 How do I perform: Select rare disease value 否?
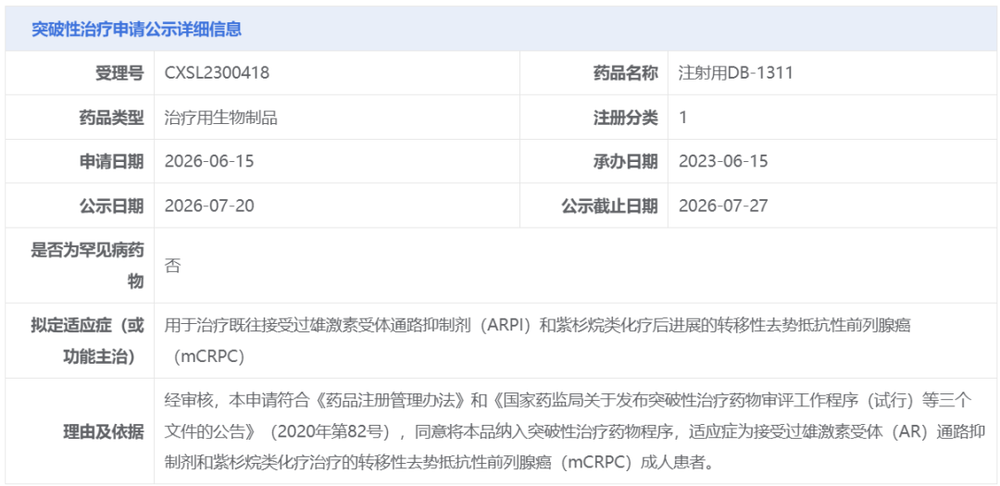click(172, 265)
